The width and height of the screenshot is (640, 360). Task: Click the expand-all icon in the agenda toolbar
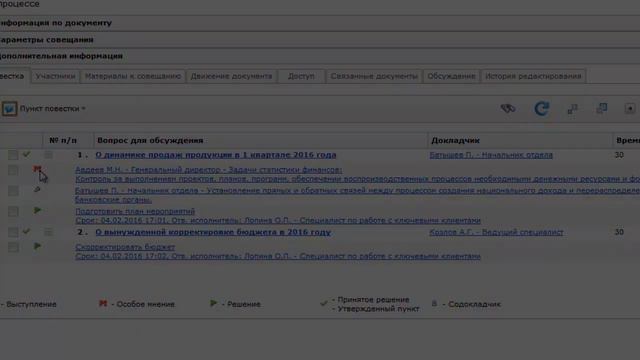(602, 108)
